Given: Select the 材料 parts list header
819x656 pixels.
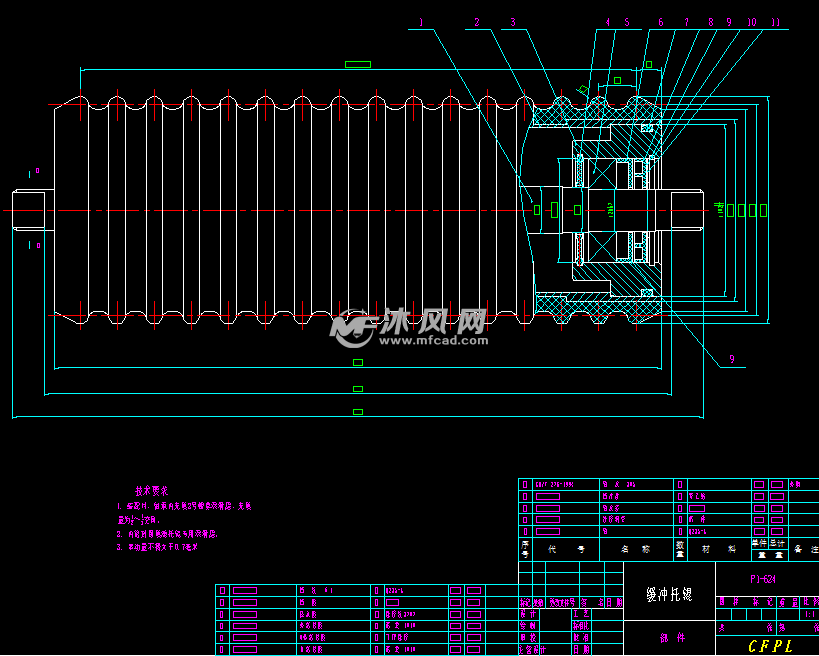Looking at the screenshot, I should (719, 549).
